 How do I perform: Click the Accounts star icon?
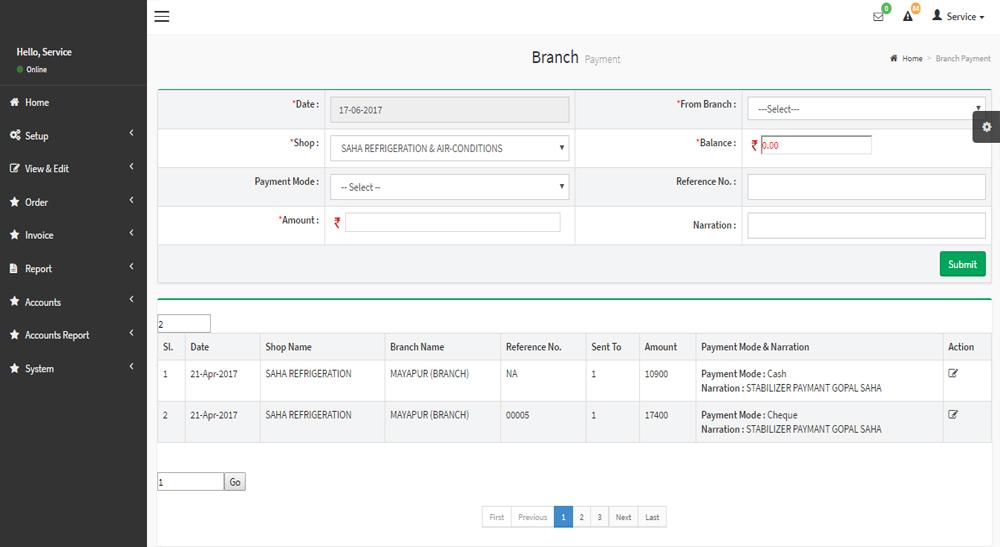(x=14, y=302)
